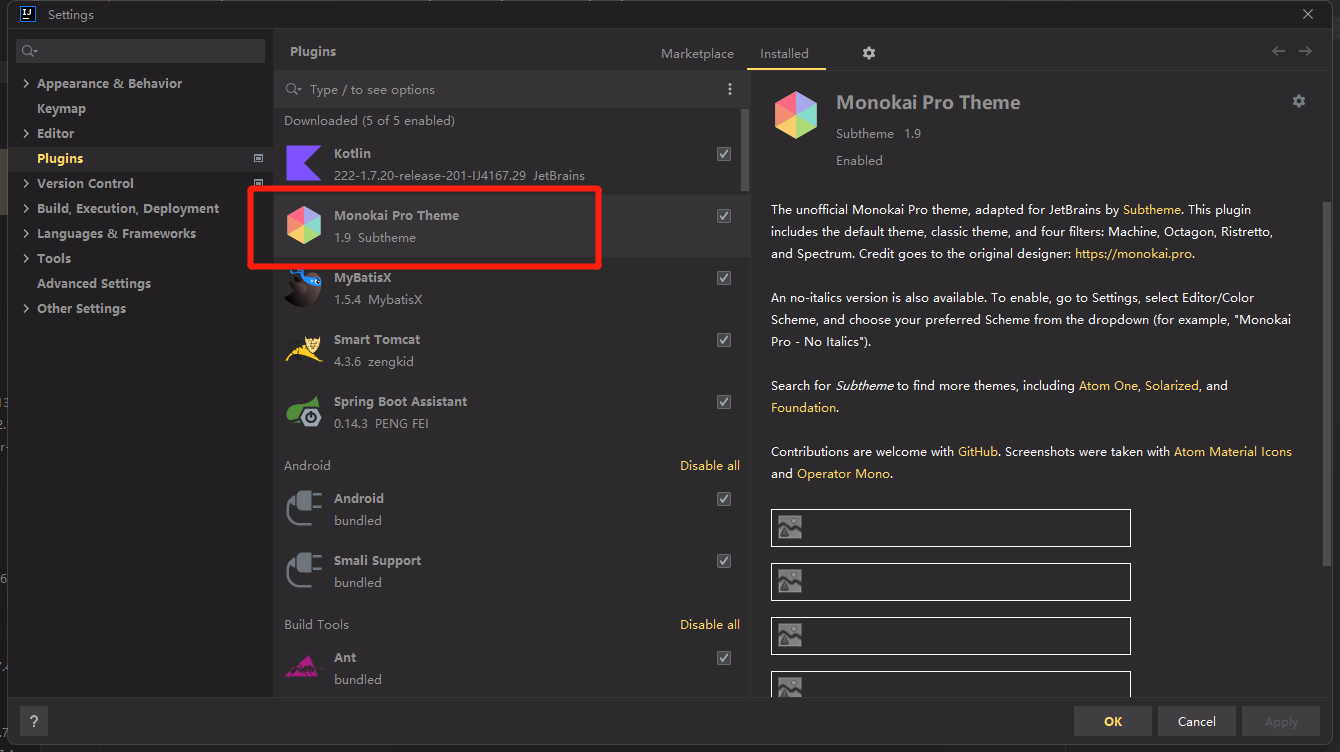Click the plugin search options kebab menu
The image size is (1340, 752).
point(730,89)
